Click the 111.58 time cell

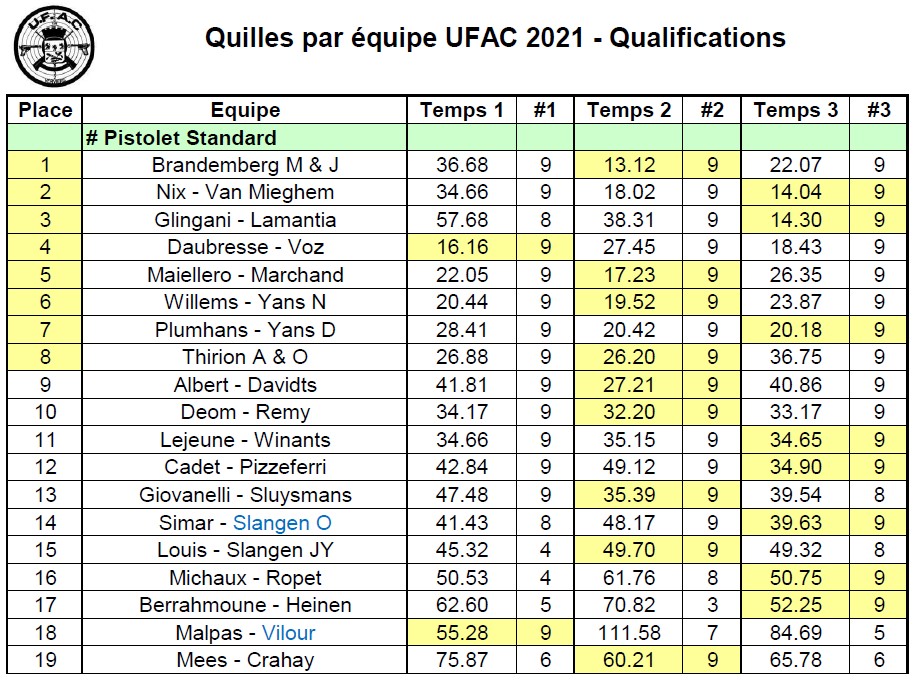[629, 632]
